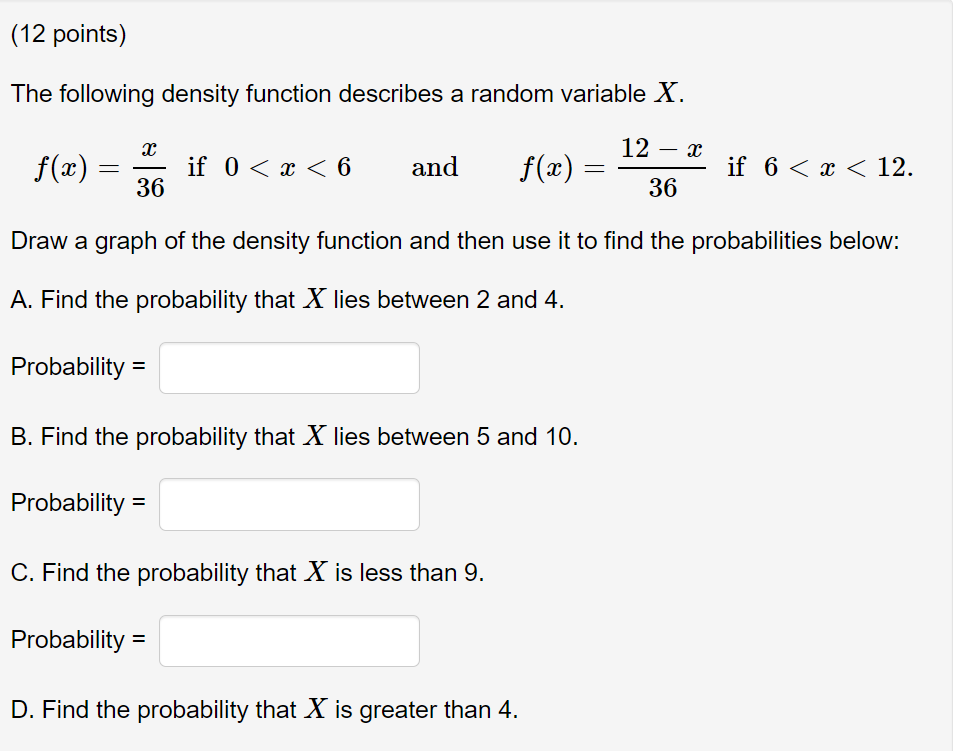Click the question A statement text

pyautogui.click(x=286, y=300)
